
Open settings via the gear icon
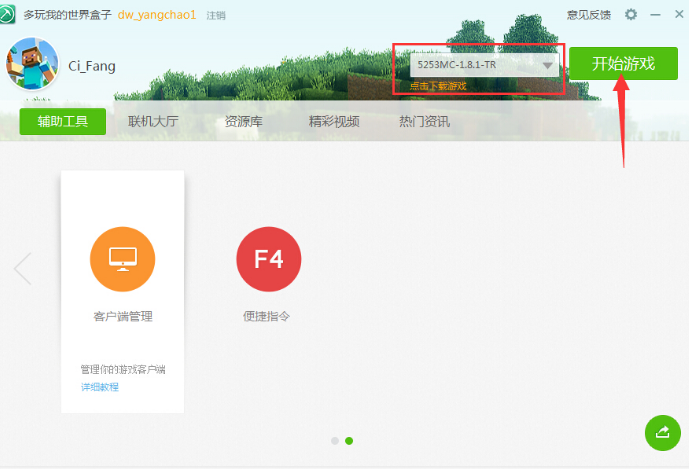click(x=631, y=15)
